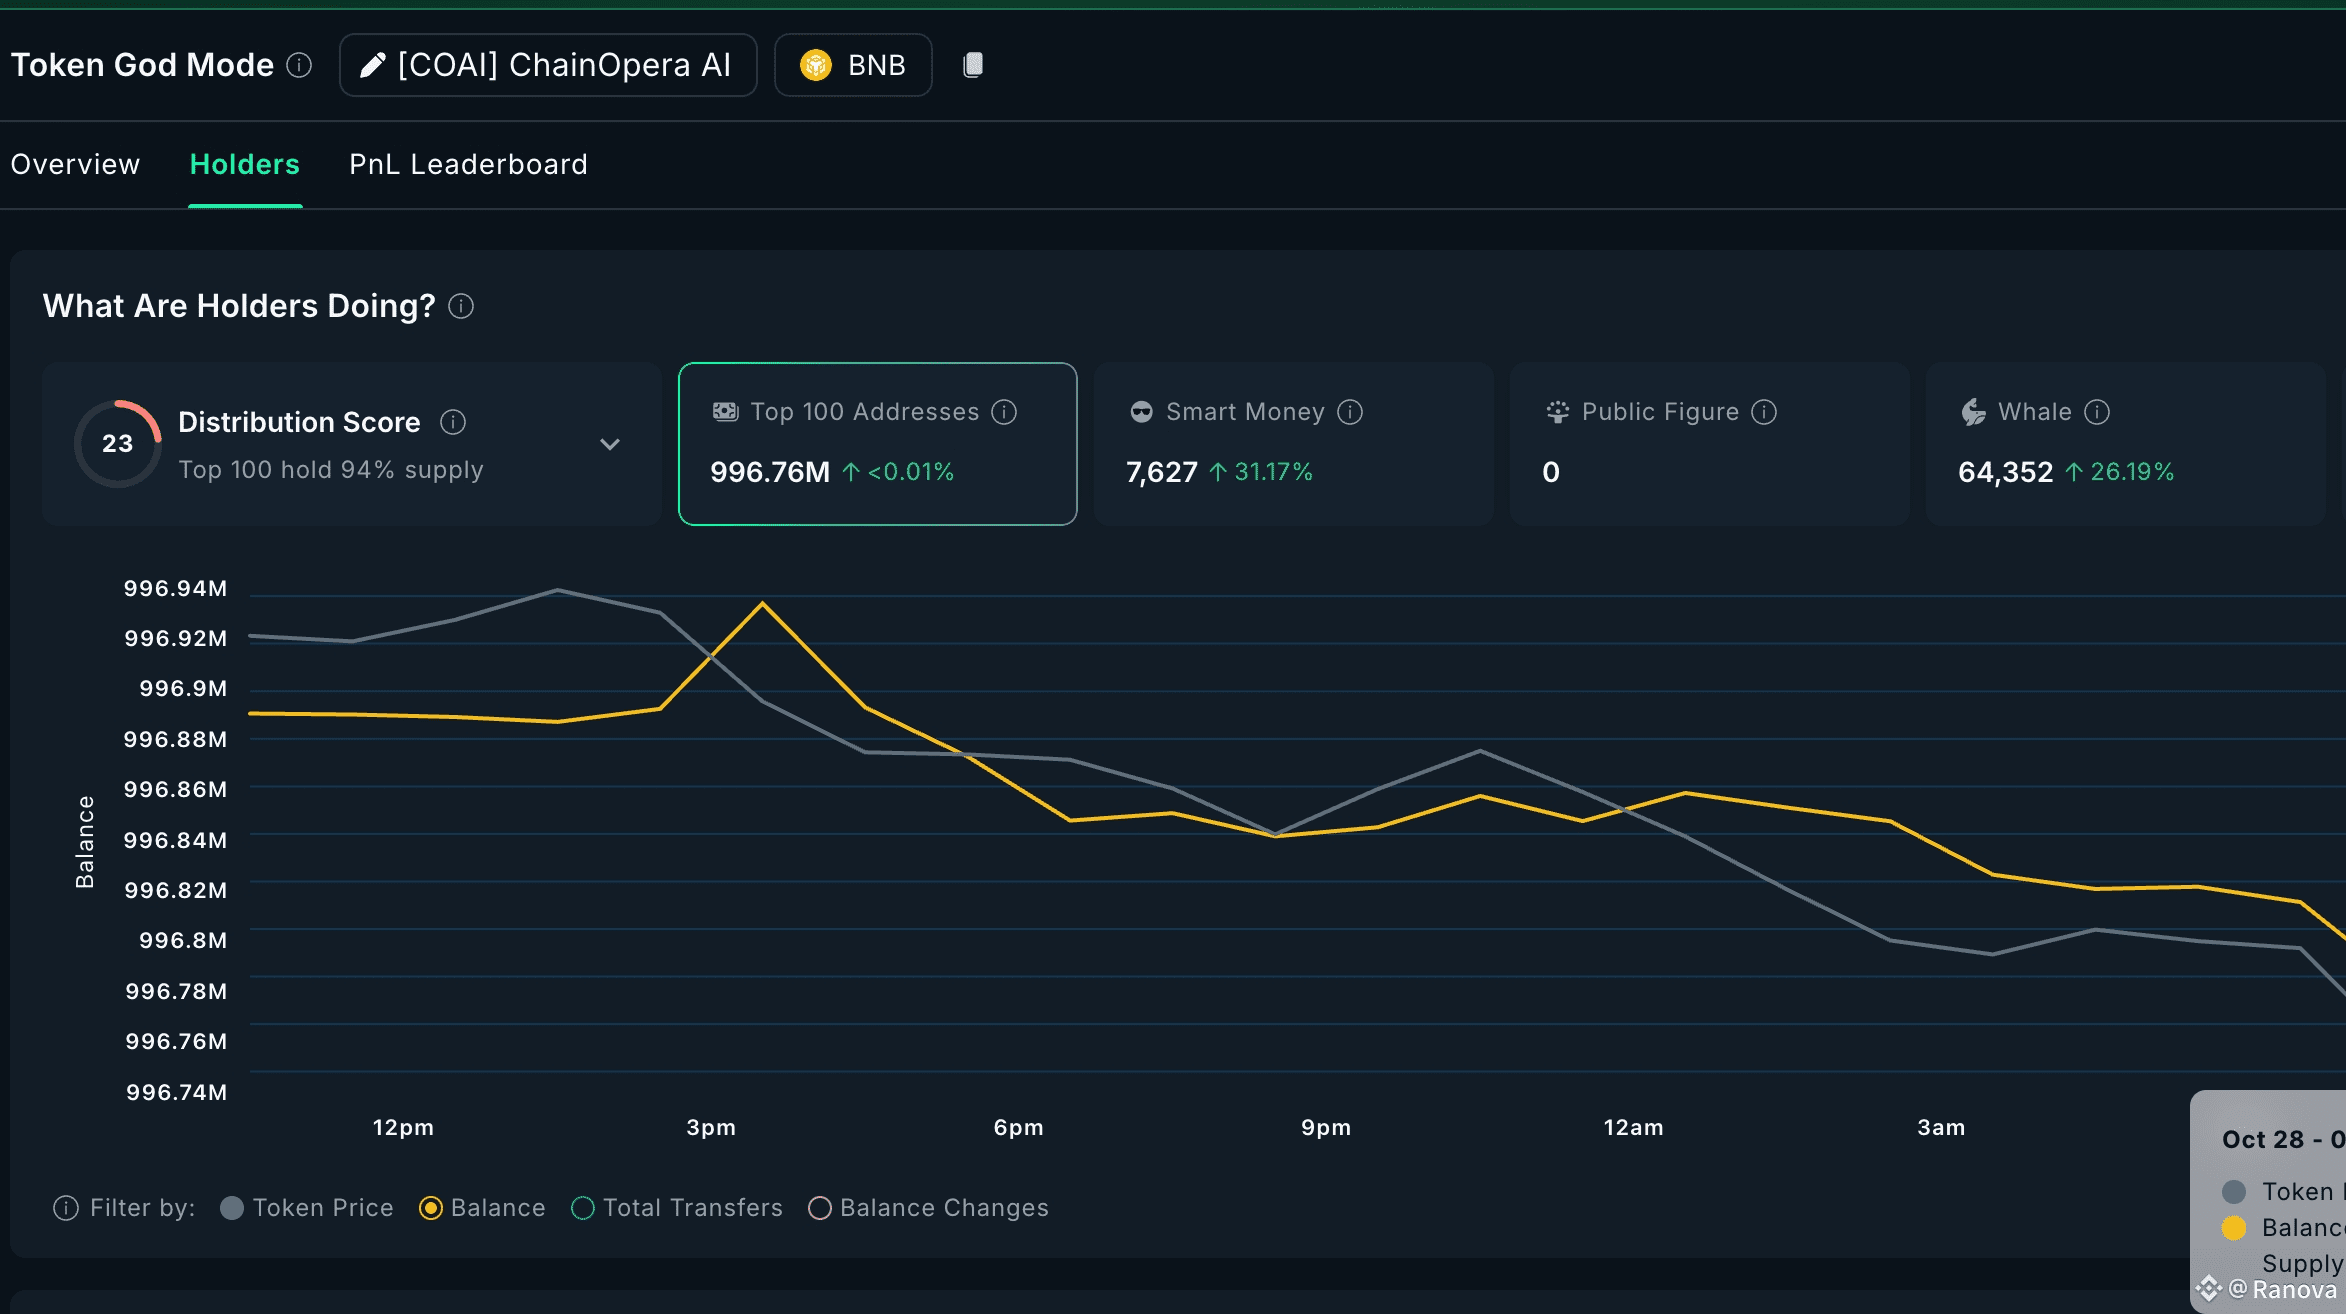The height and width of the screenshot is (1314, 2346).
Task: Select the Whale holders card
Action: coord(2125,444)
